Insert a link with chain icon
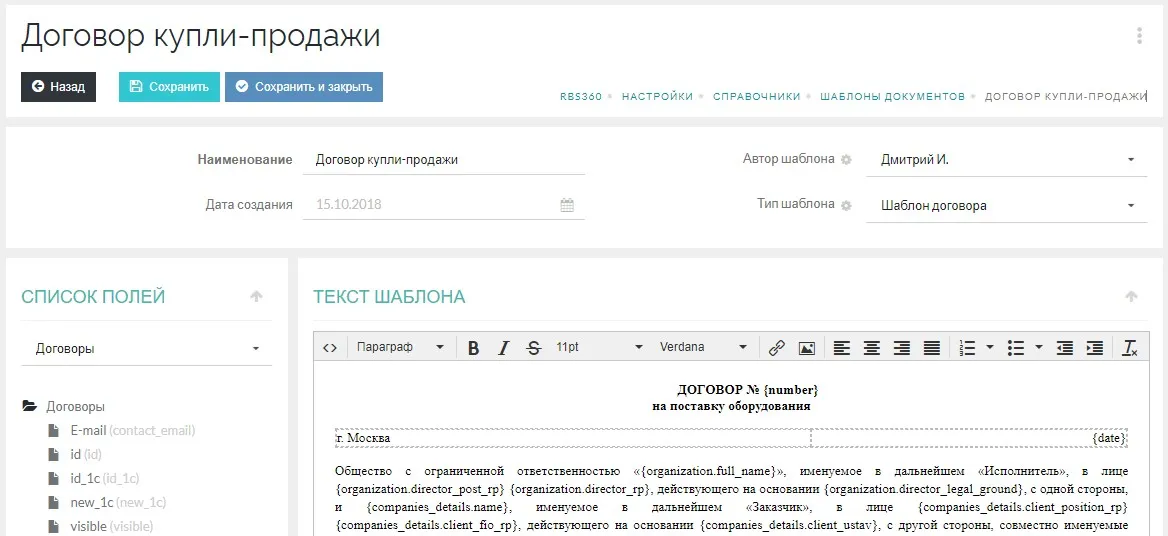1168x536 pixels. (x=776, y=348)
